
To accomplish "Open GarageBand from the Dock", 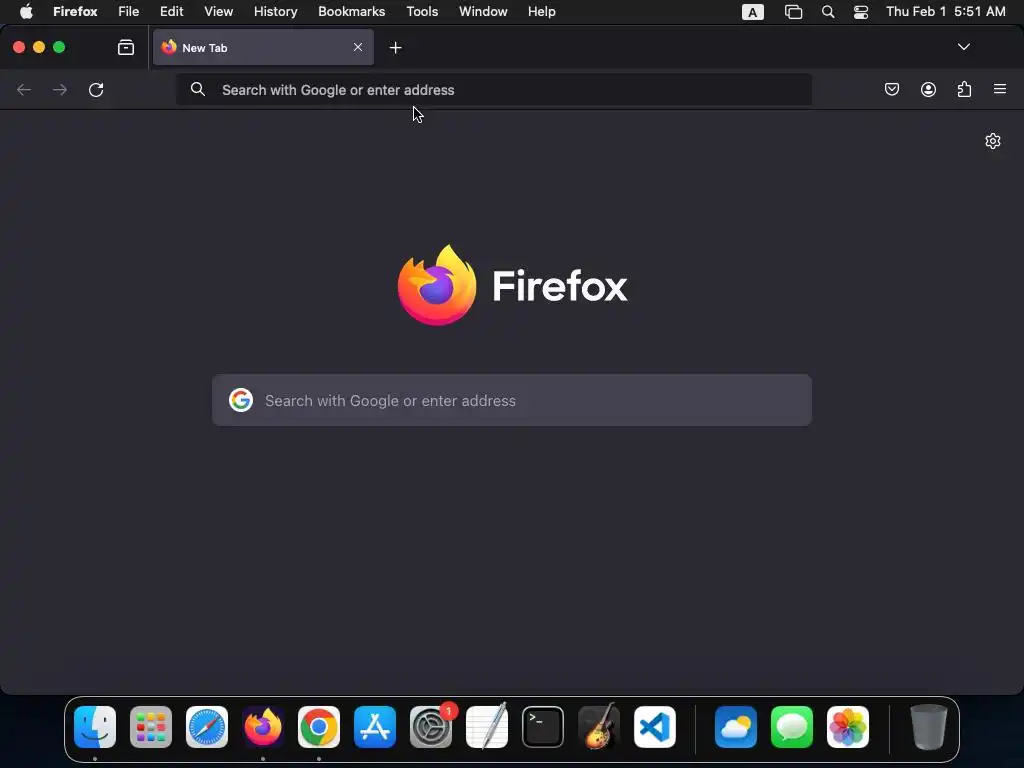I will [x=599, y=727].
